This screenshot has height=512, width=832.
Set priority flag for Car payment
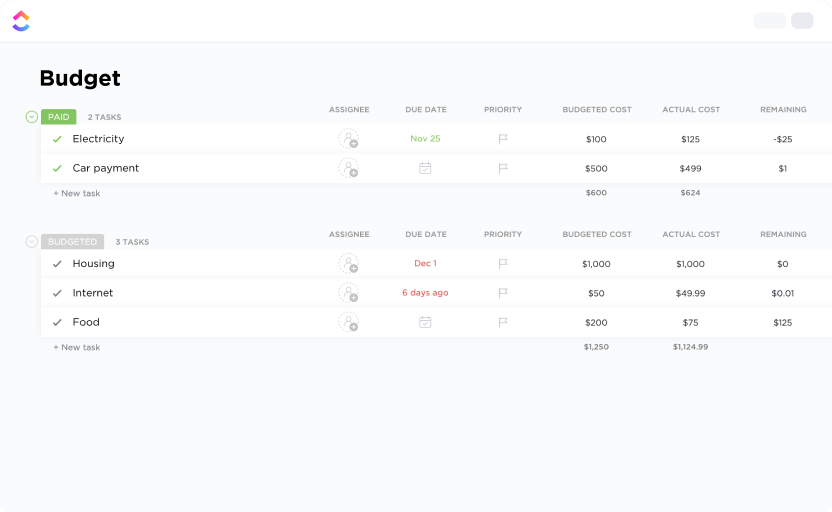pos(503,168)
